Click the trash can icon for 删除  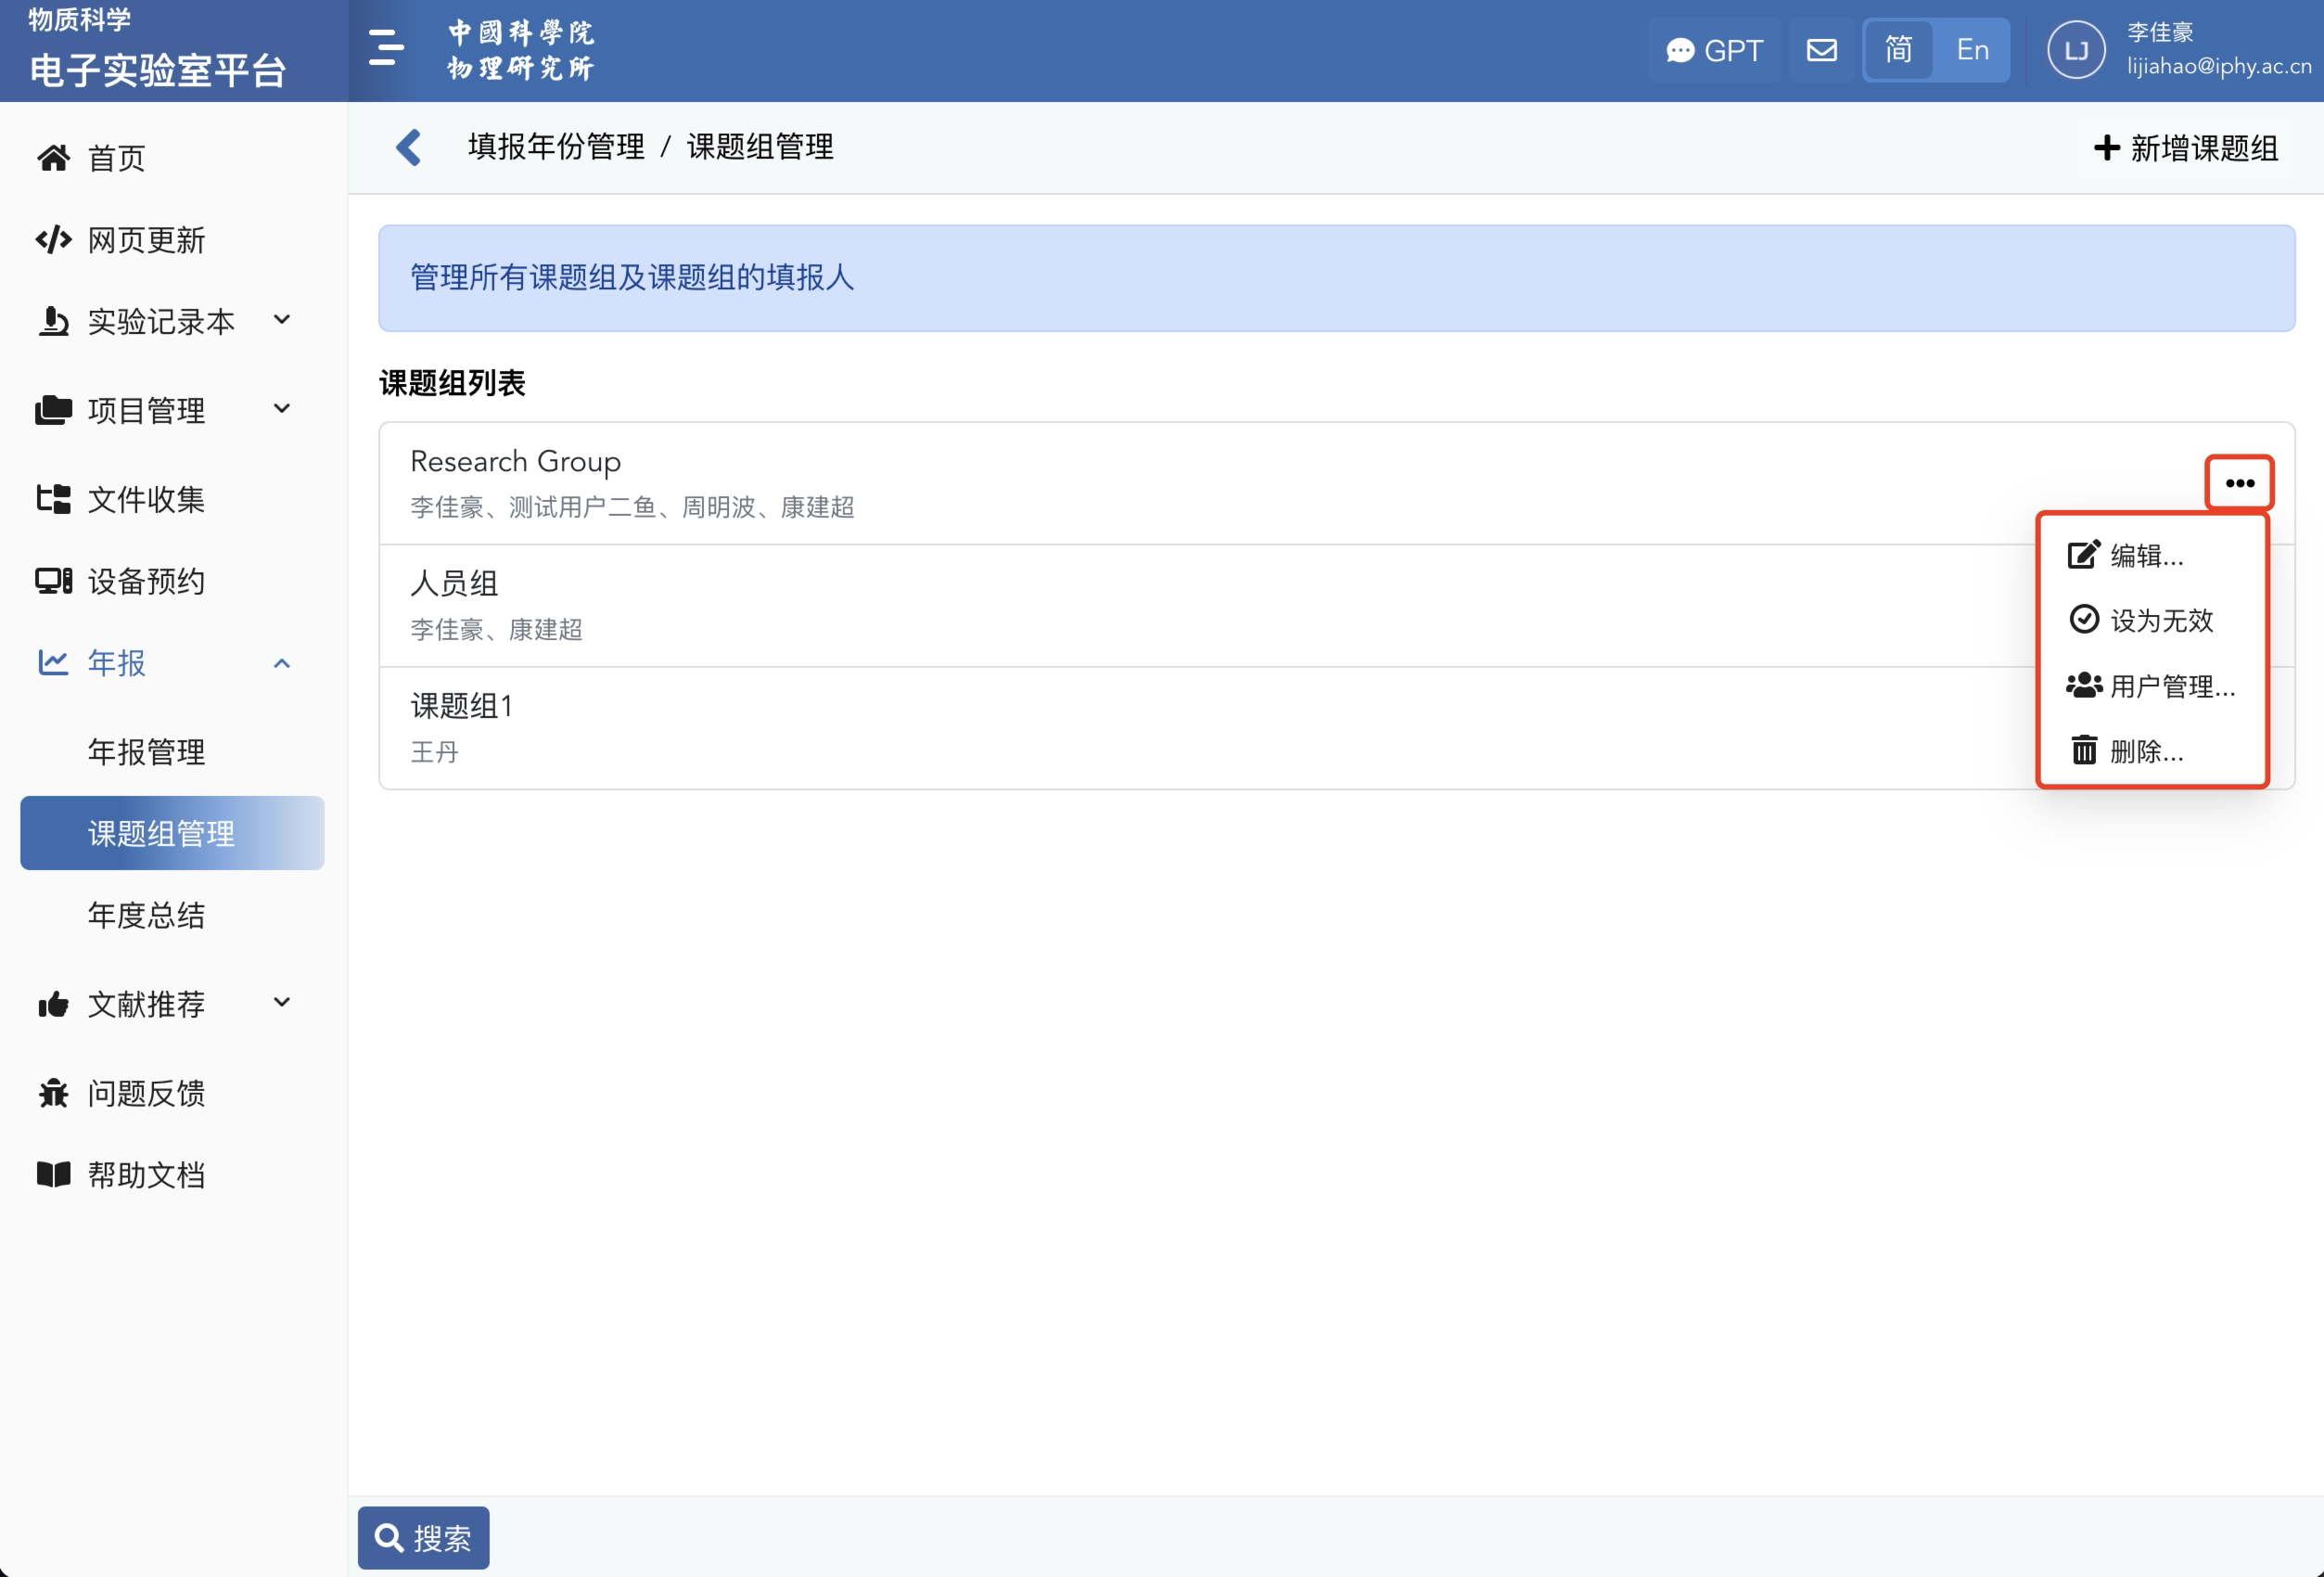[2083, 751]
